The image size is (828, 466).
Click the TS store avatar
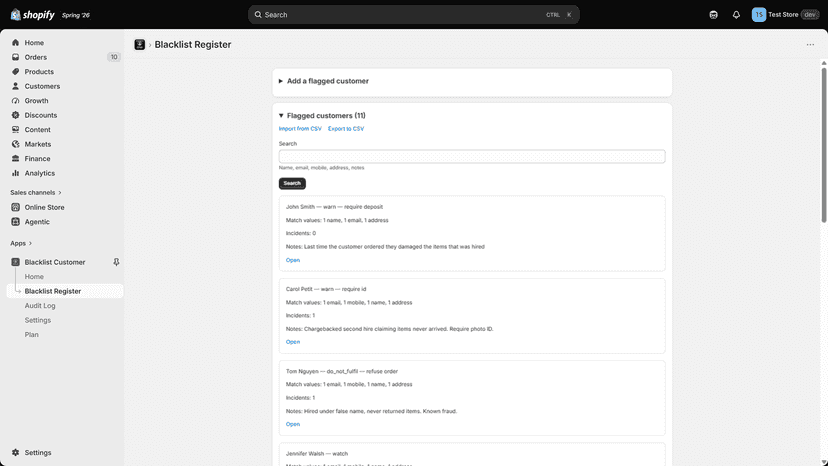759,15
